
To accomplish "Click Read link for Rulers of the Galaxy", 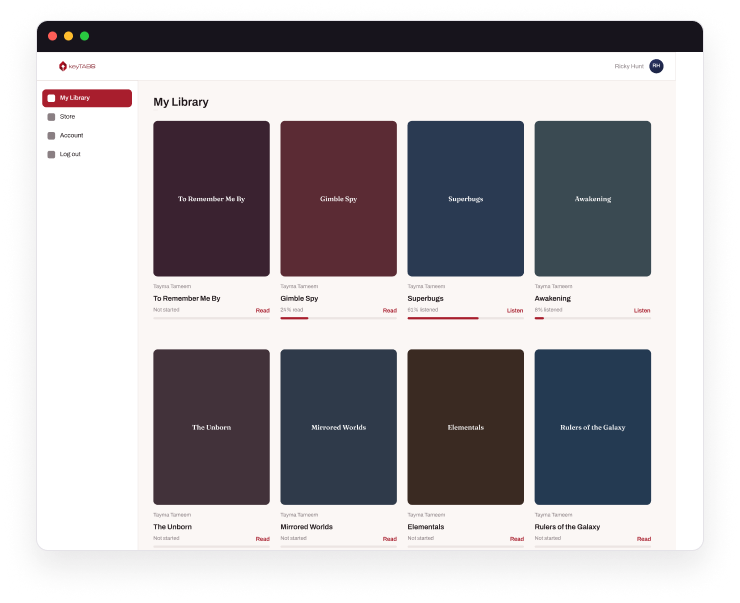I will [x=644, y=539].
